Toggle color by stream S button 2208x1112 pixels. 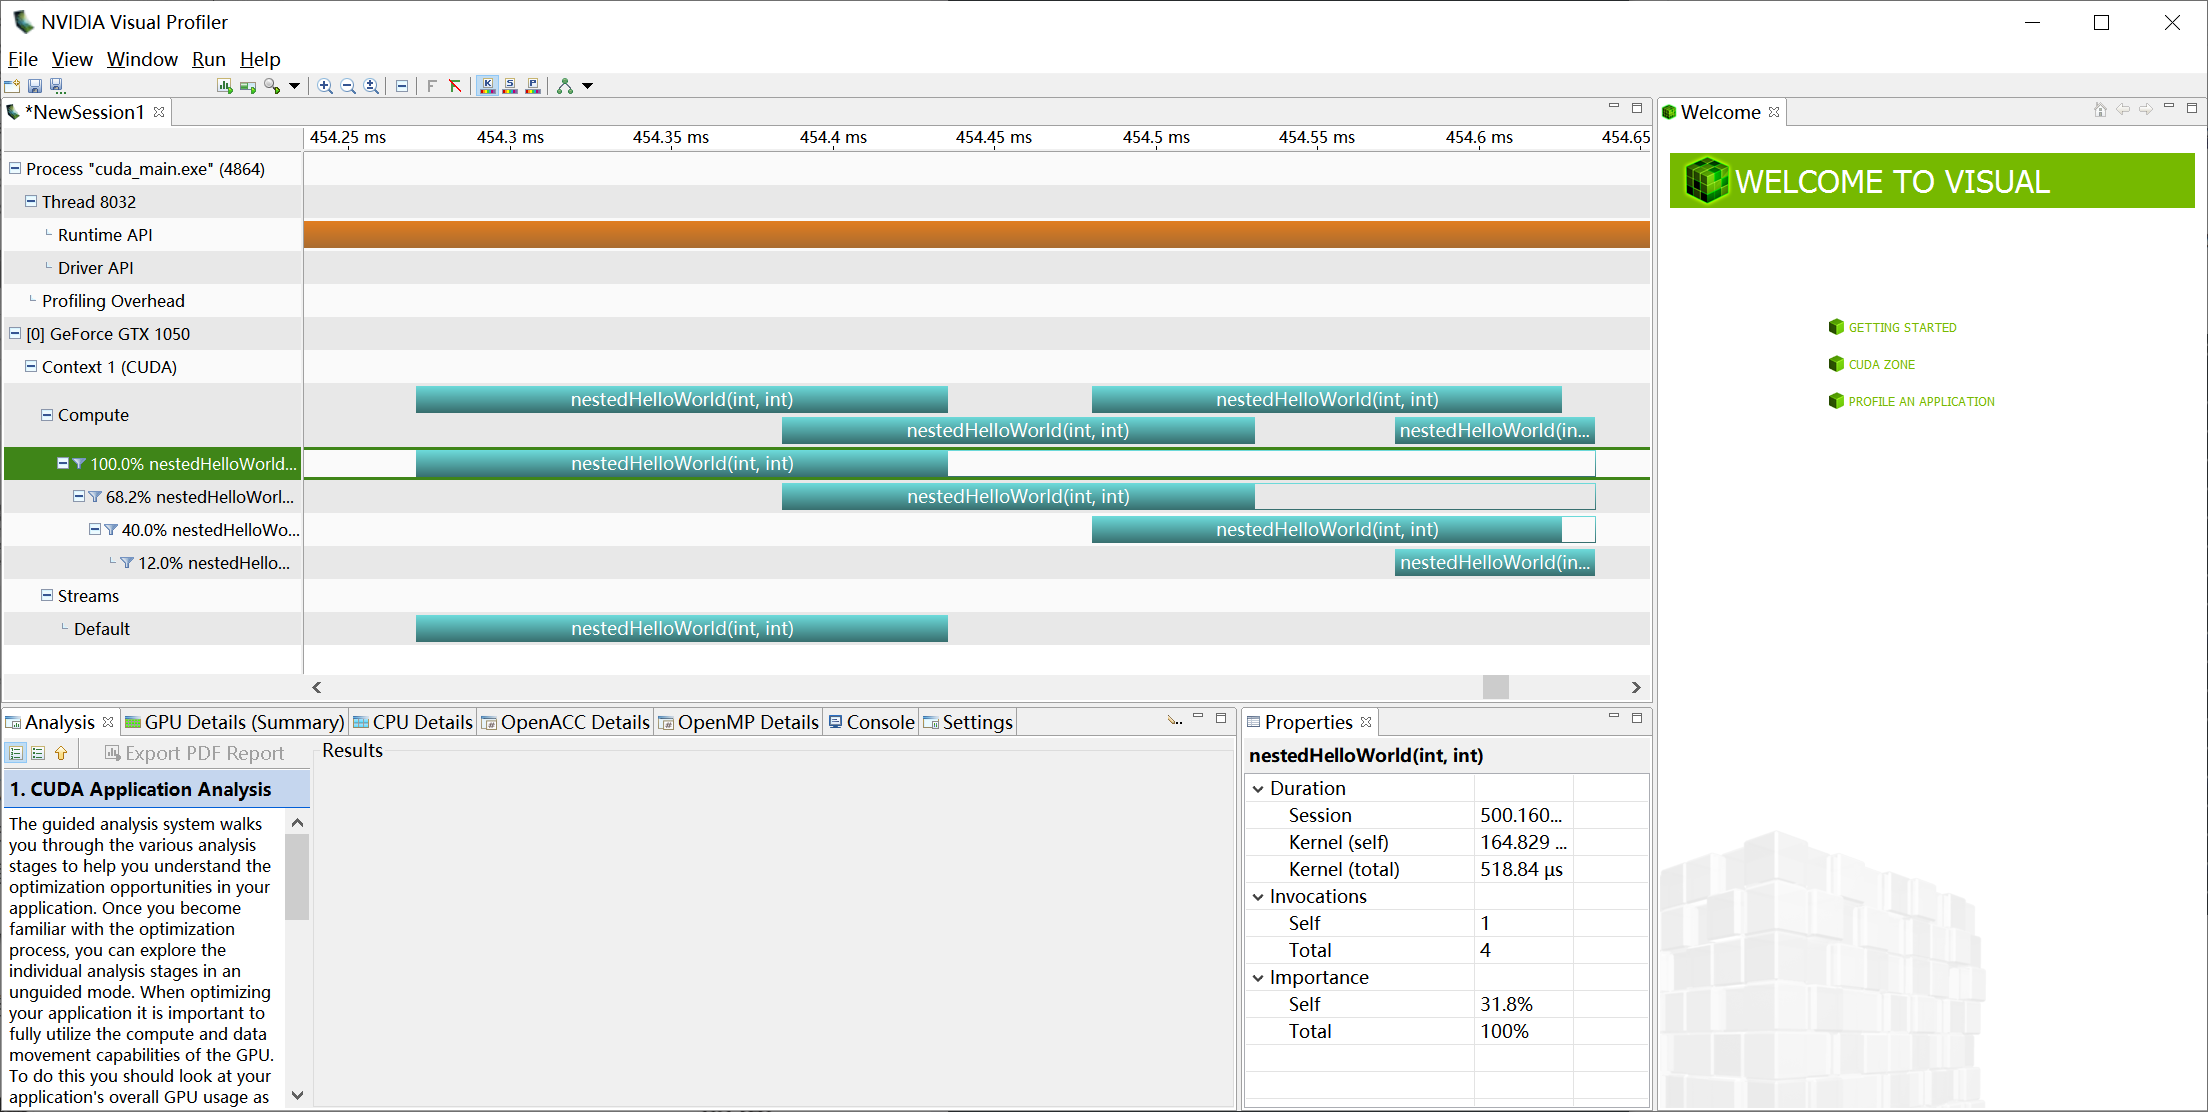coord(510,86)
